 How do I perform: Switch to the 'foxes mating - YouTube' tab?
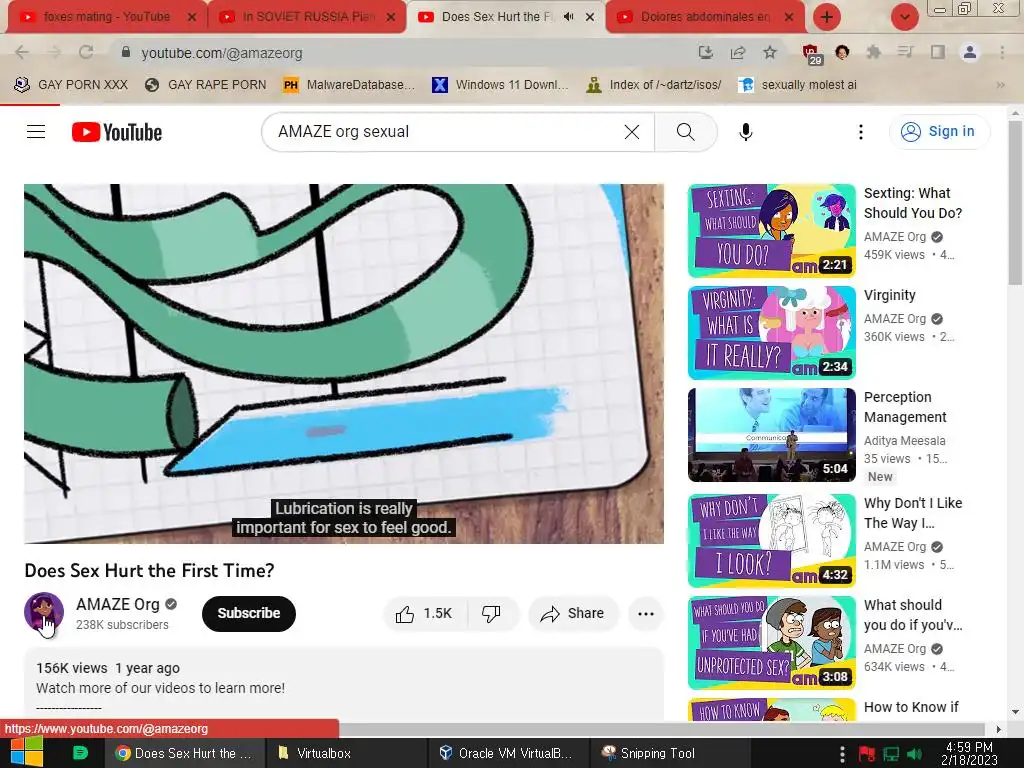coord(104,17)
